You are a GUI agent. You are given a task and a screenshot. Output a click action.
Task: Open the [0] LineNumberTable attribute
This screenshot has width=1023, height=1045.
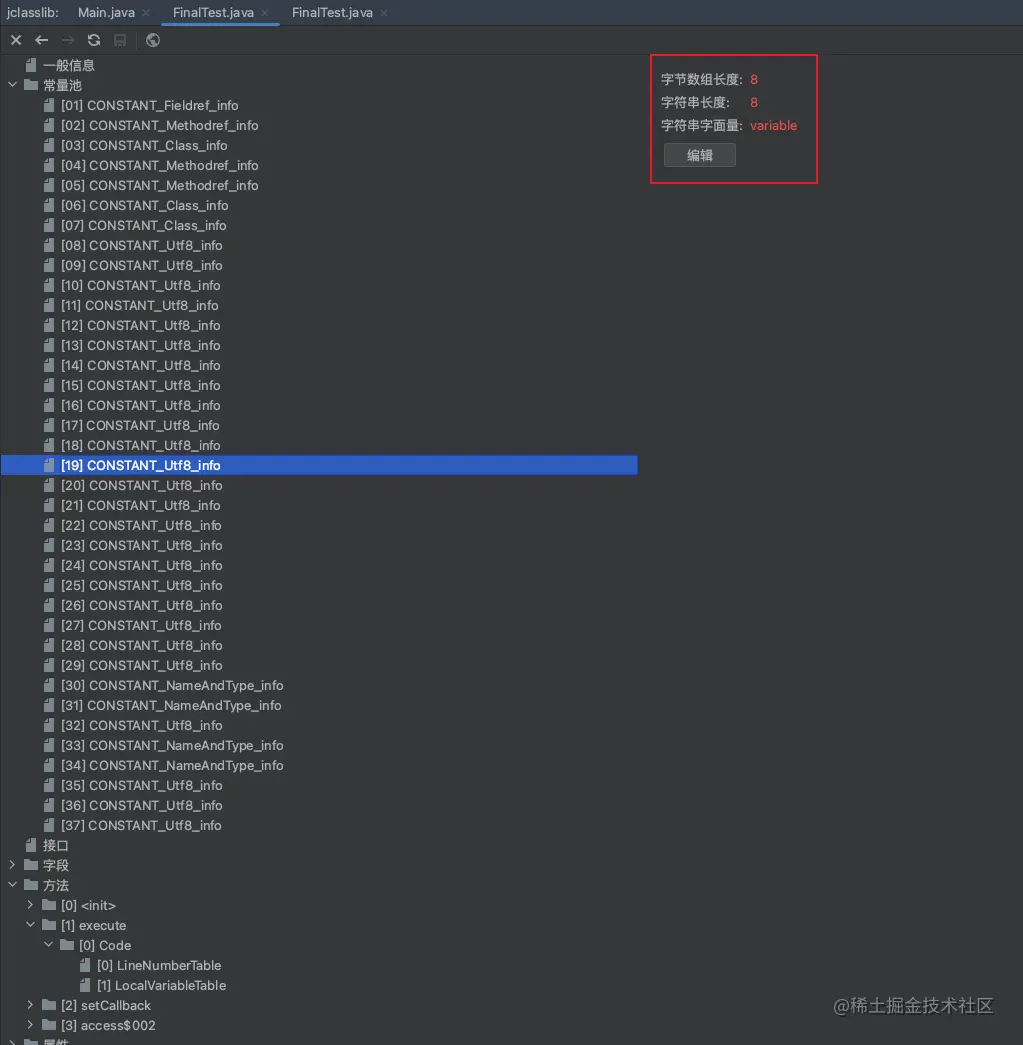tap(159, 965)
